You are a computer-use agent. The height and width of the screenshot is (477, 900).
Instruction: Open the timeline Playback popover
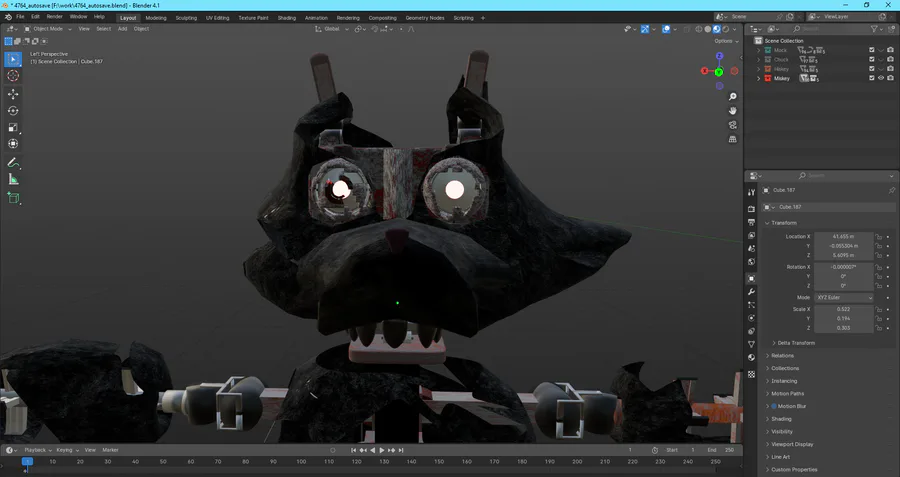[x=38, y=451]
